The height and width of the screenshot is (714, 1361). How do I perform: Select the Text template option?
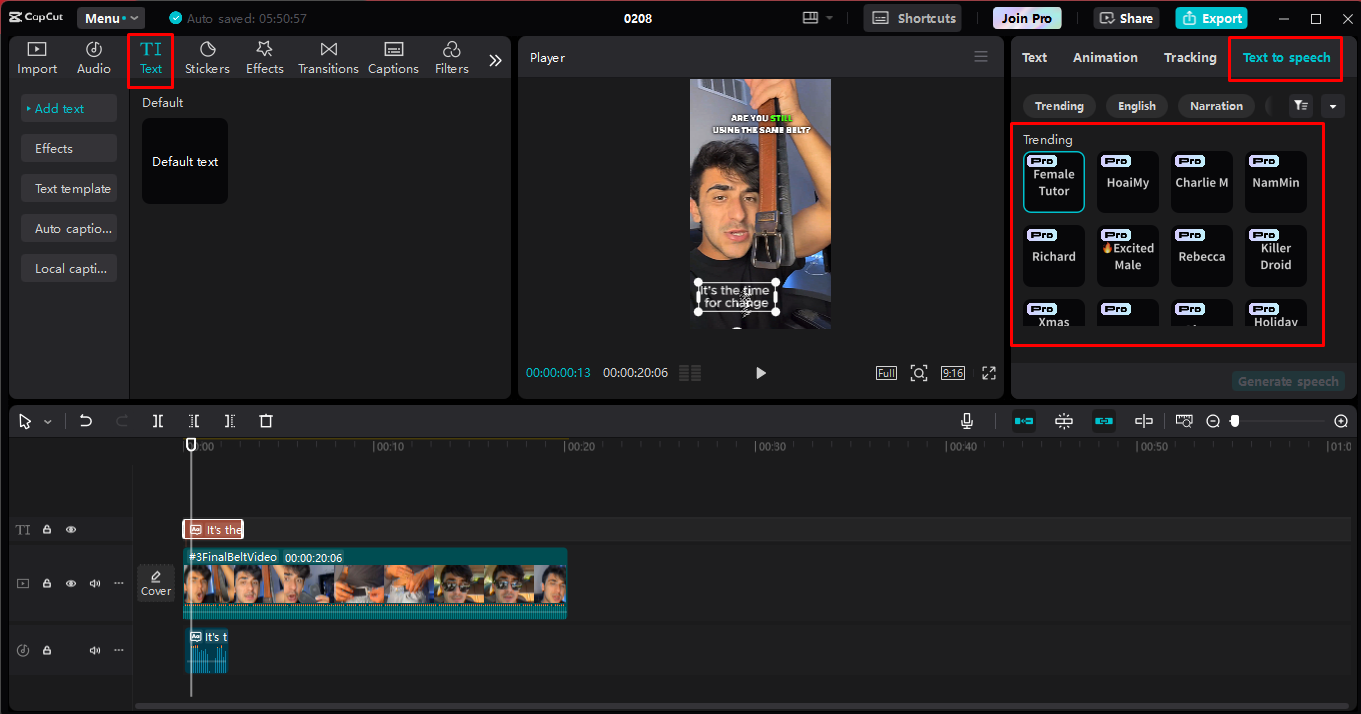click(70, 189)
